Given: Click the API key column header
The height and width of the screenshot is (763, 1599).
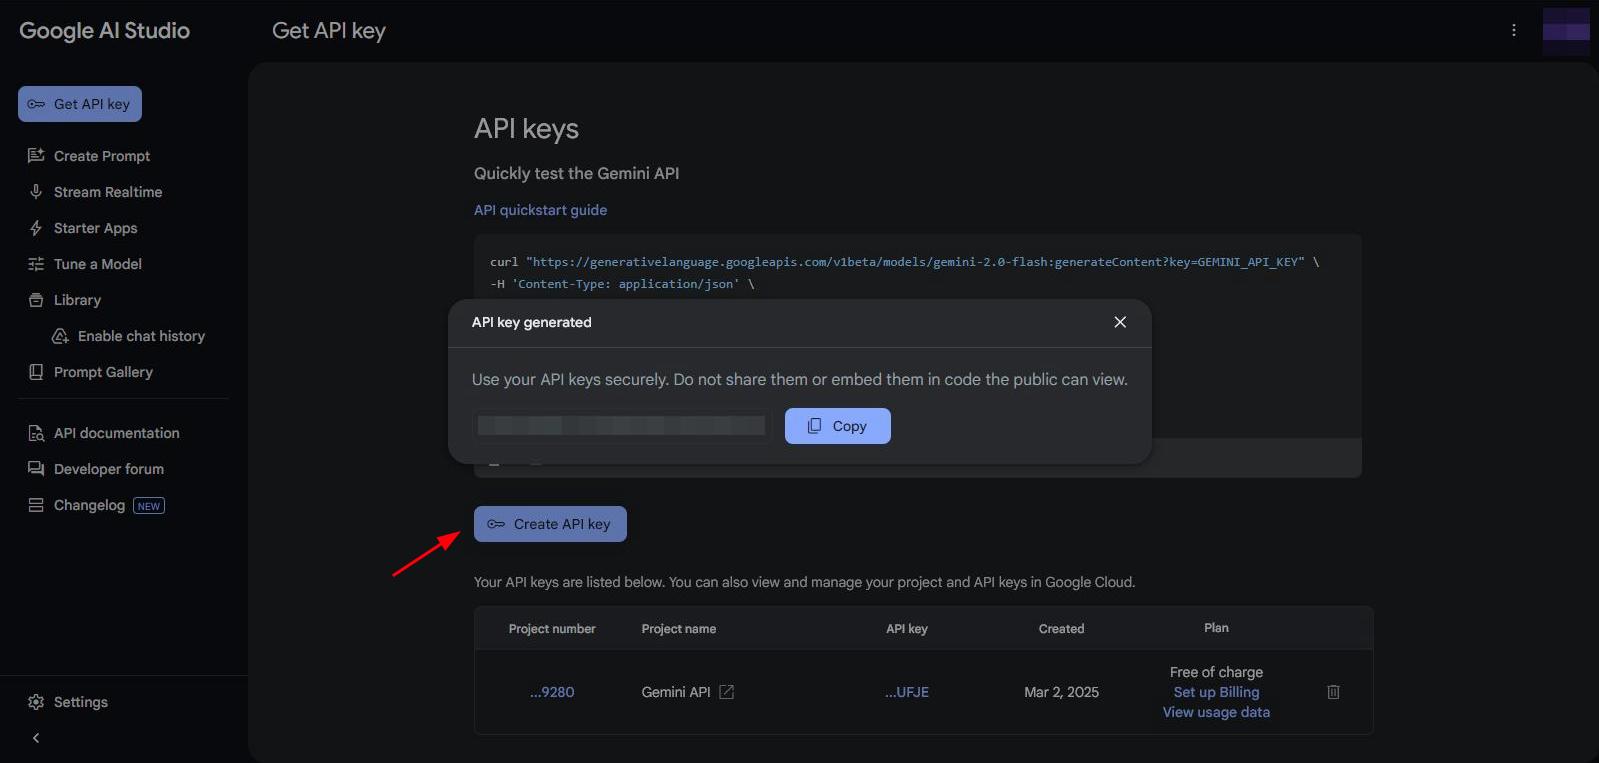Looking at the screenshot, I should pyautogui.click(x=907, y=629).
